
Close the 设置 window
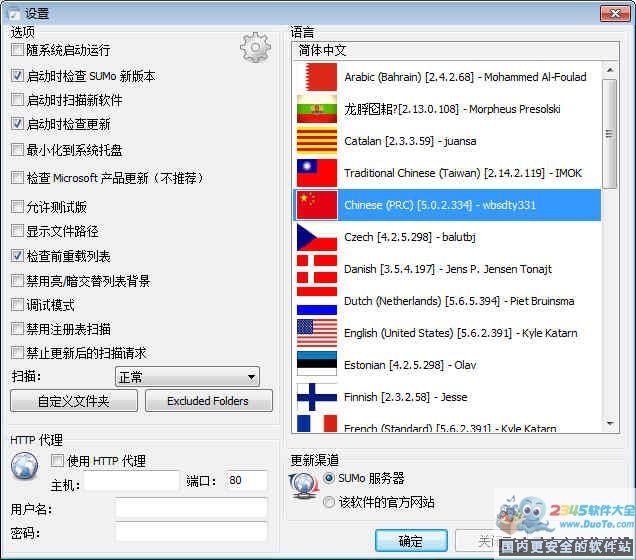click(x=615, y=14)
